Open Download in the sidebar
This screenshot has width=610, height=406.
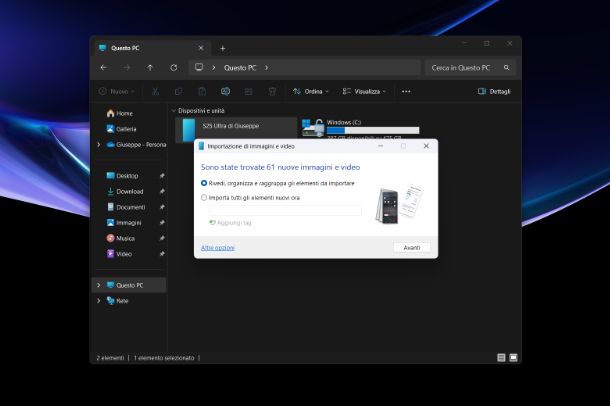[x=129, y=191]
